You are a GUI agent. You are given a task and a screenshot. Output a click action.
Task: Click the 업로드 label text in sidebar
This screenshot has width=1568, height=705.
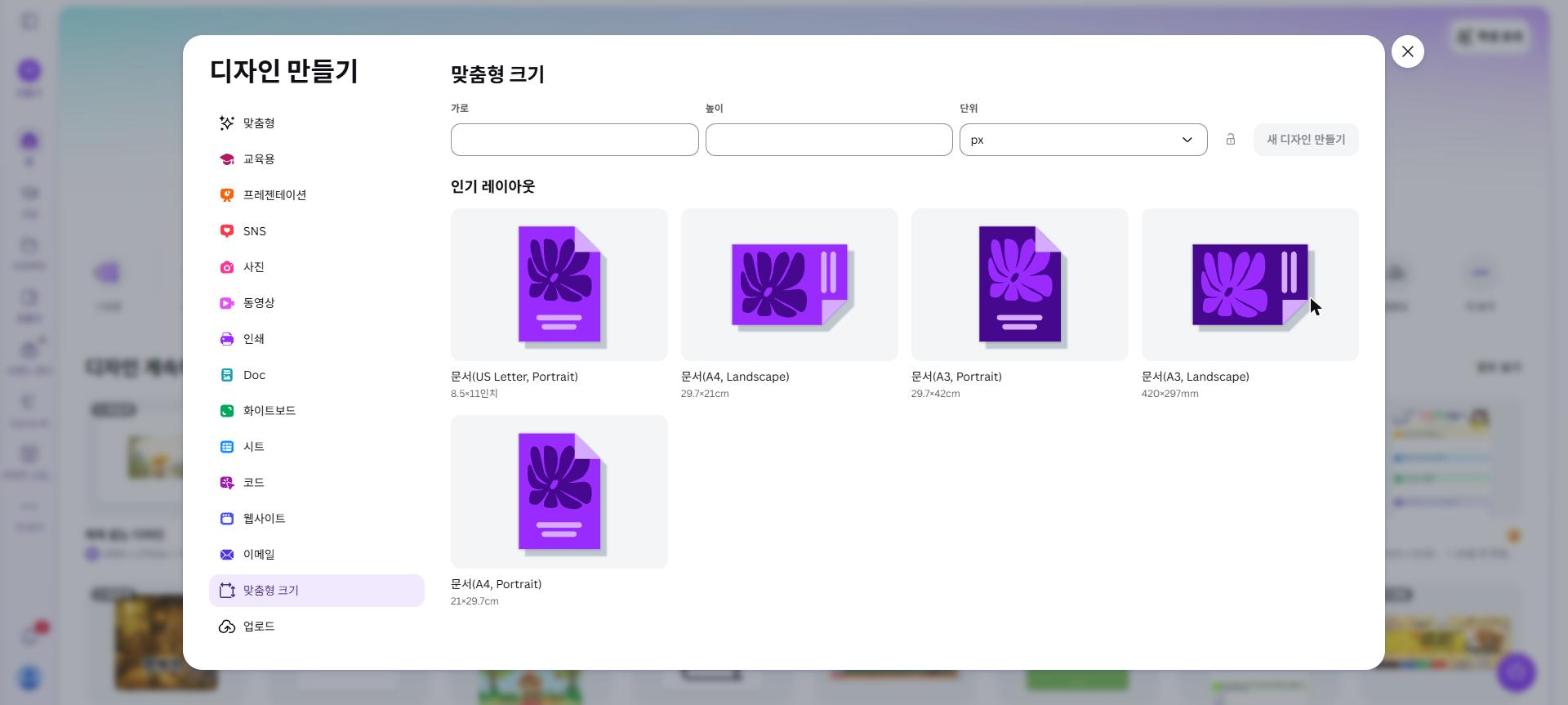point(259,627)
